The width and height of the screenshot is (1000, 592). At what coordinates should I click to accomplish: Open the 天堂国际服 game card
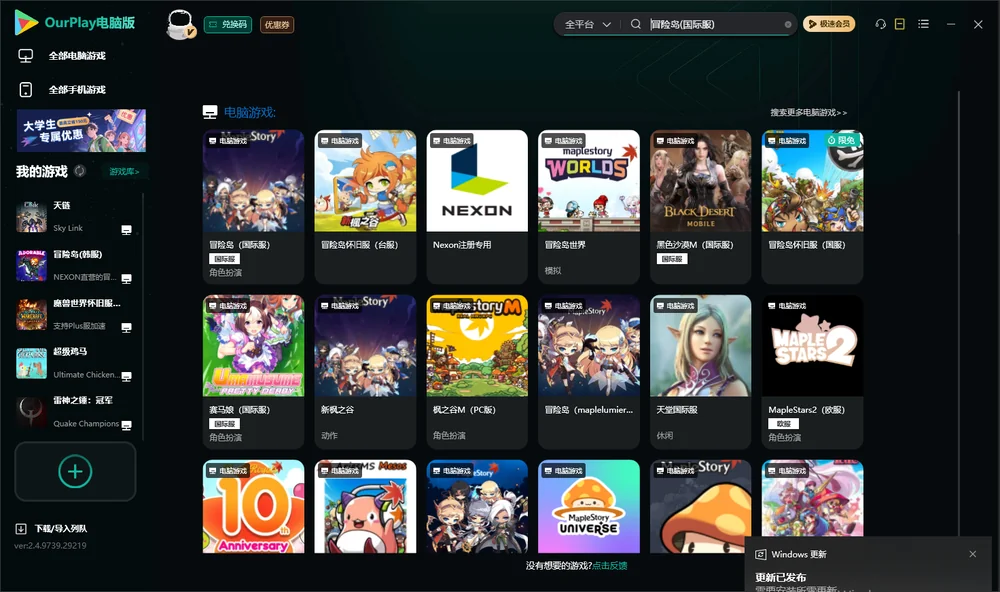pos(700,372)
